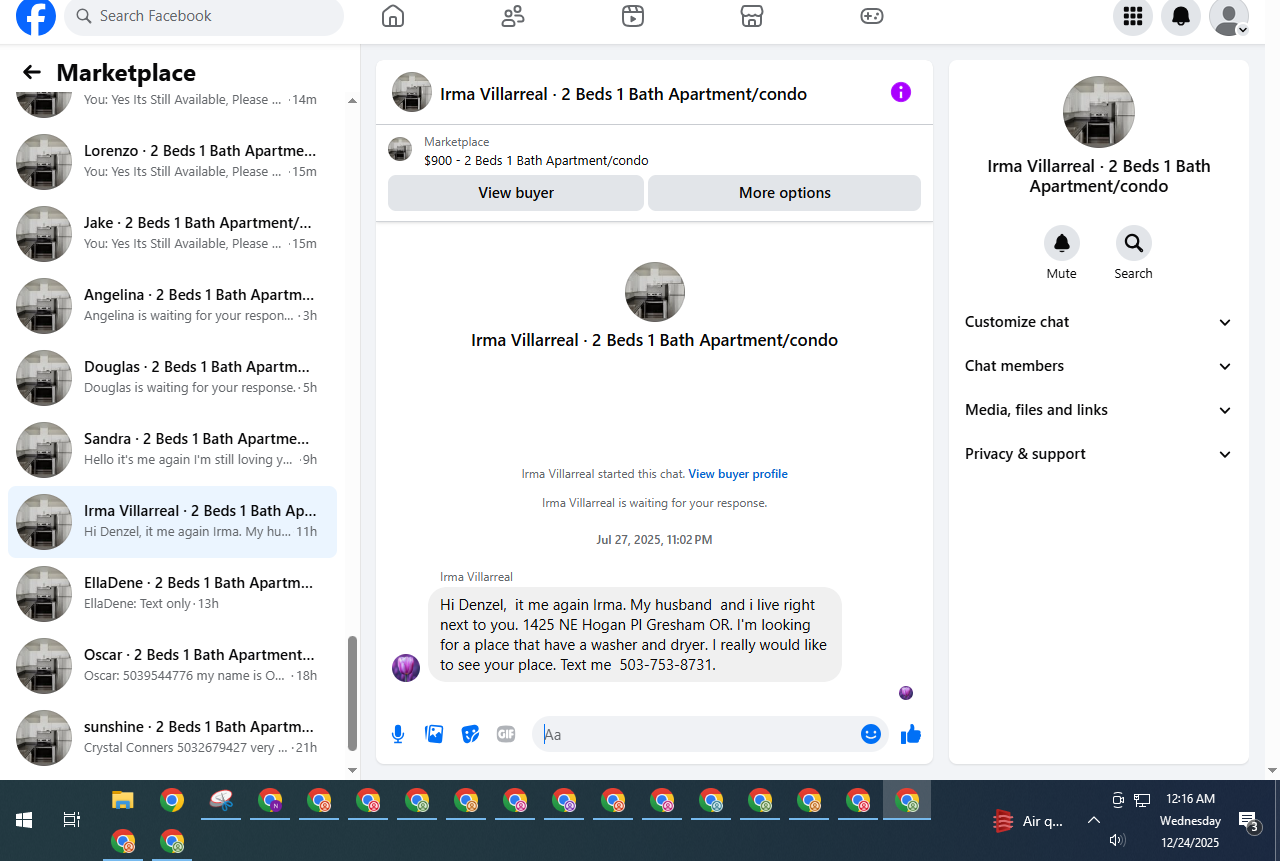Image resolution: width=1280 pixels, height=861 pixels.
Task: Open the Facebook logo home link
Action: tap(36, 16)
